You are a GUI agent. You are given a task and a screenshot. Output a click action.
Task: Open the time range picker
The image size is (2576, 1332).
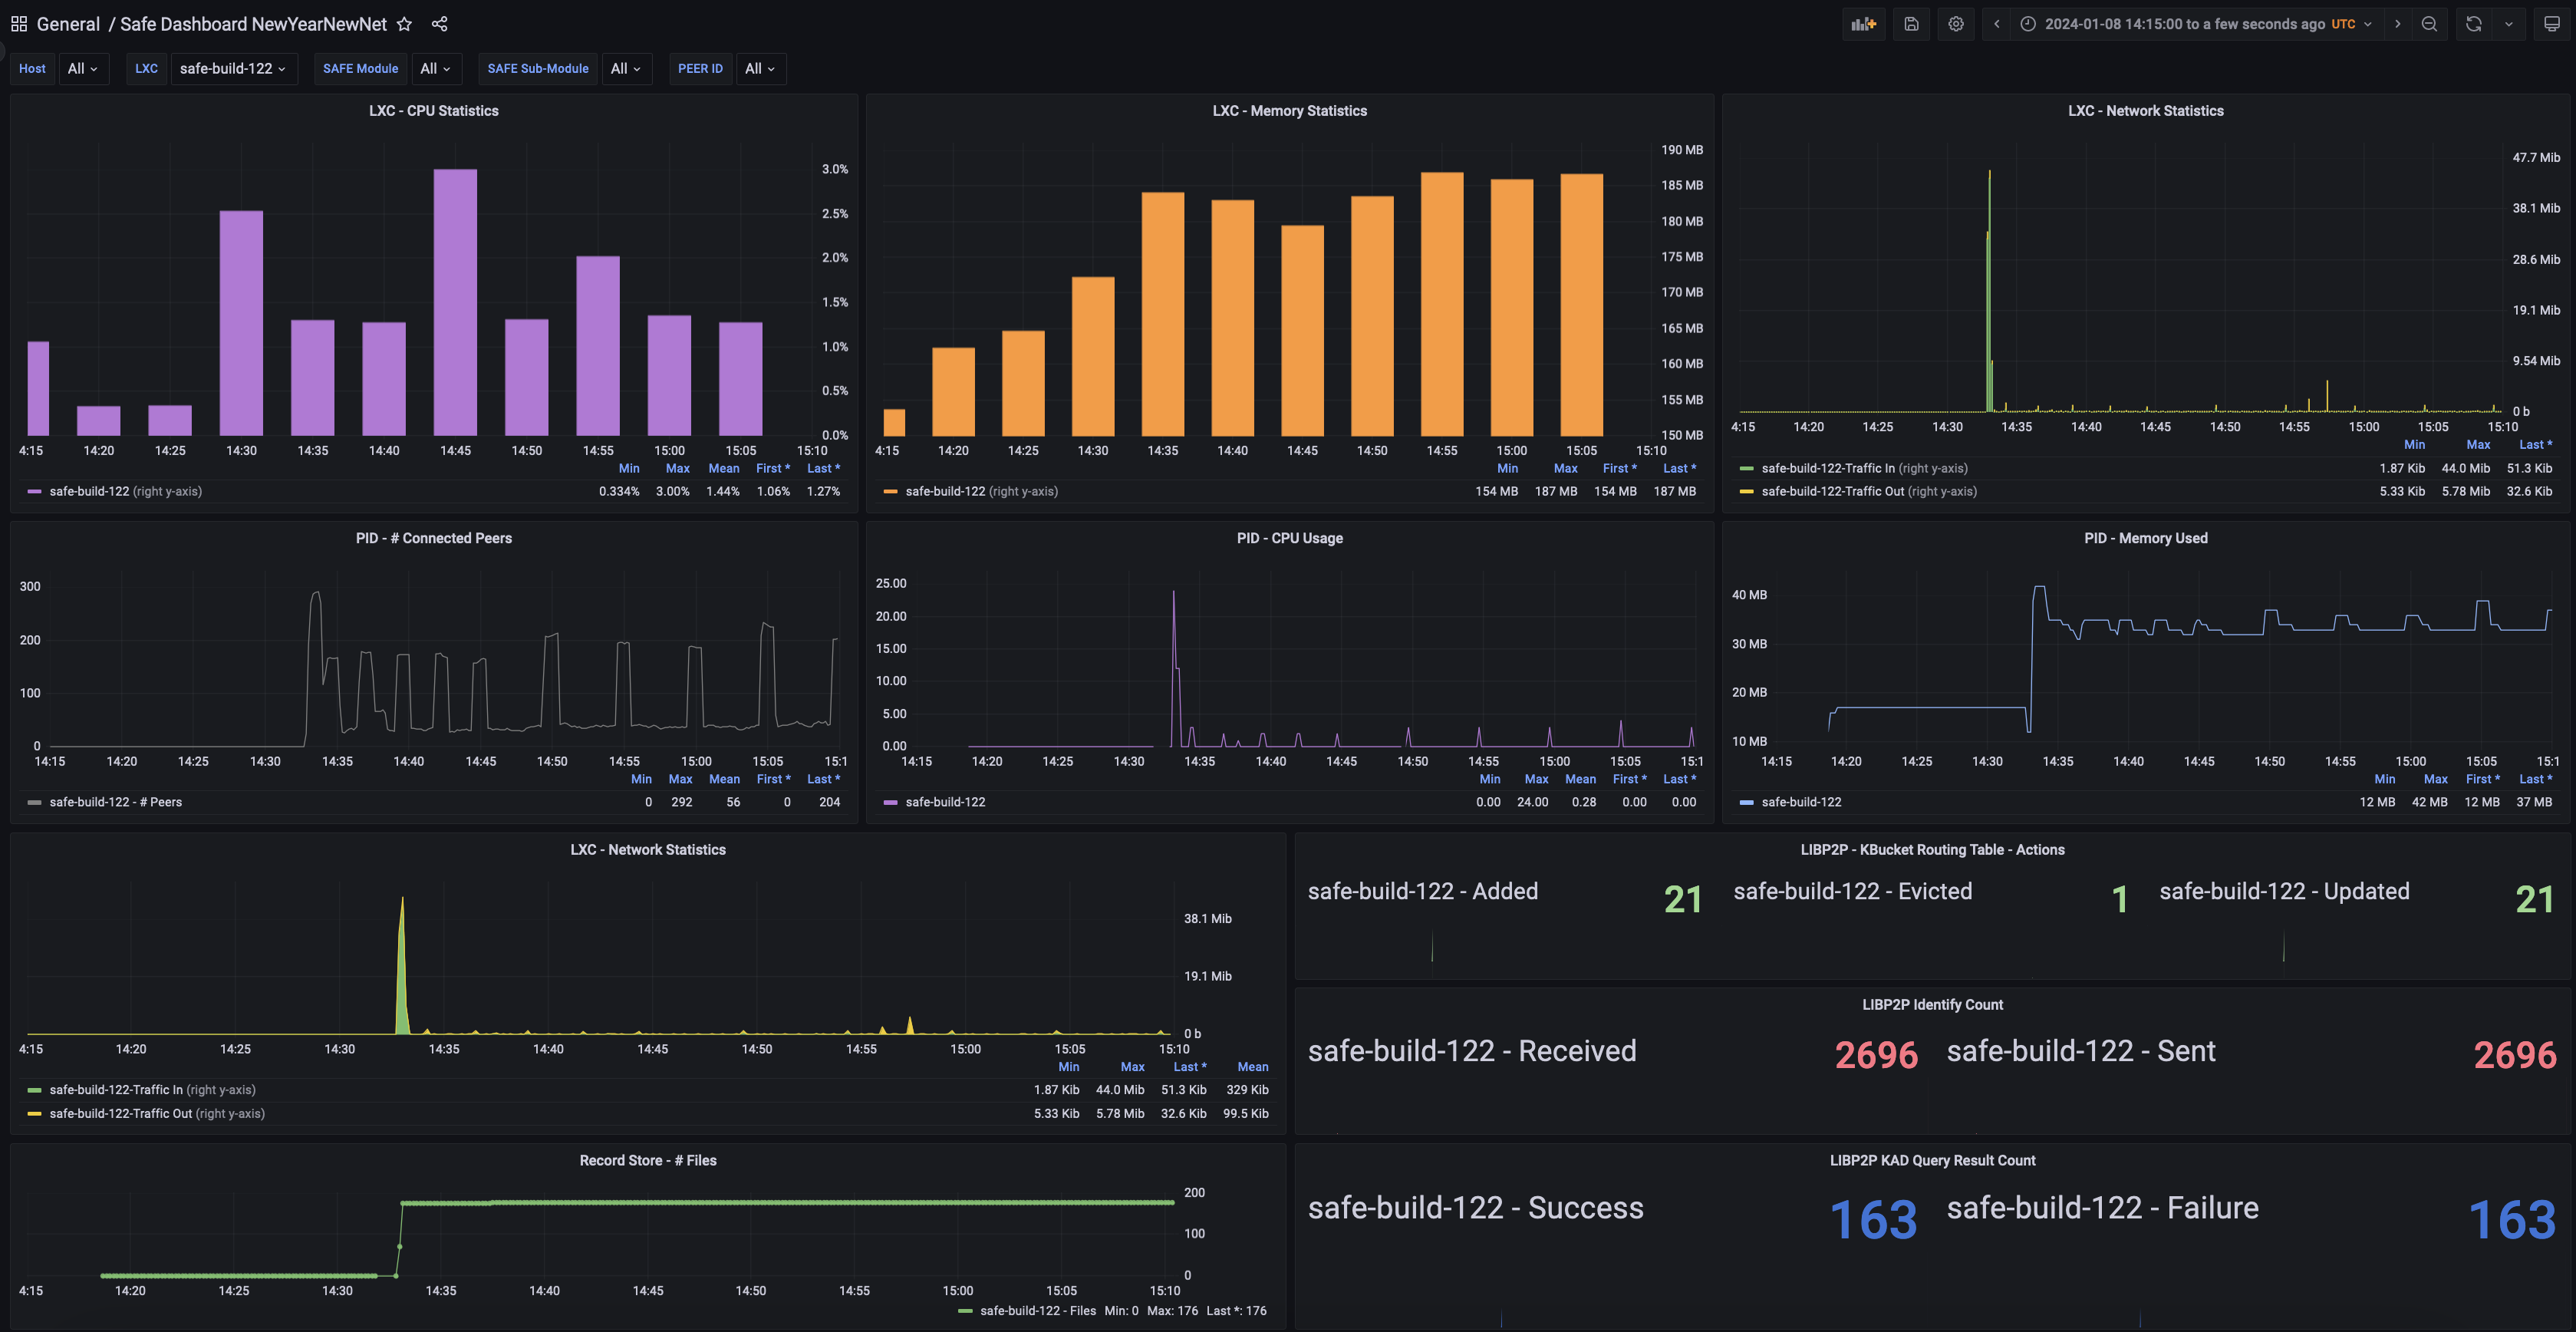click(2196, 24)
